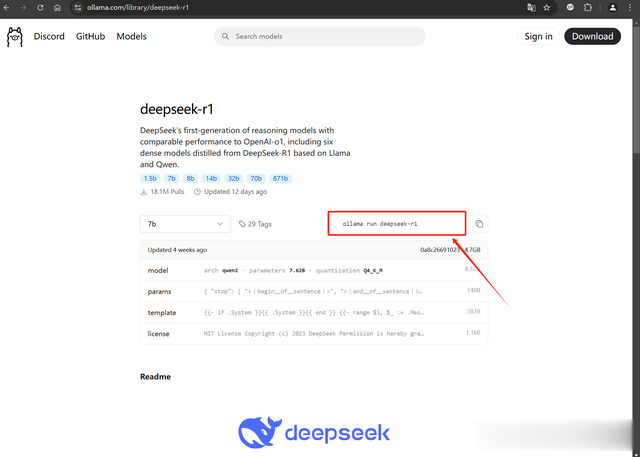Open the params file row
This screenshot has width=640, height=457.
point(314,291)
